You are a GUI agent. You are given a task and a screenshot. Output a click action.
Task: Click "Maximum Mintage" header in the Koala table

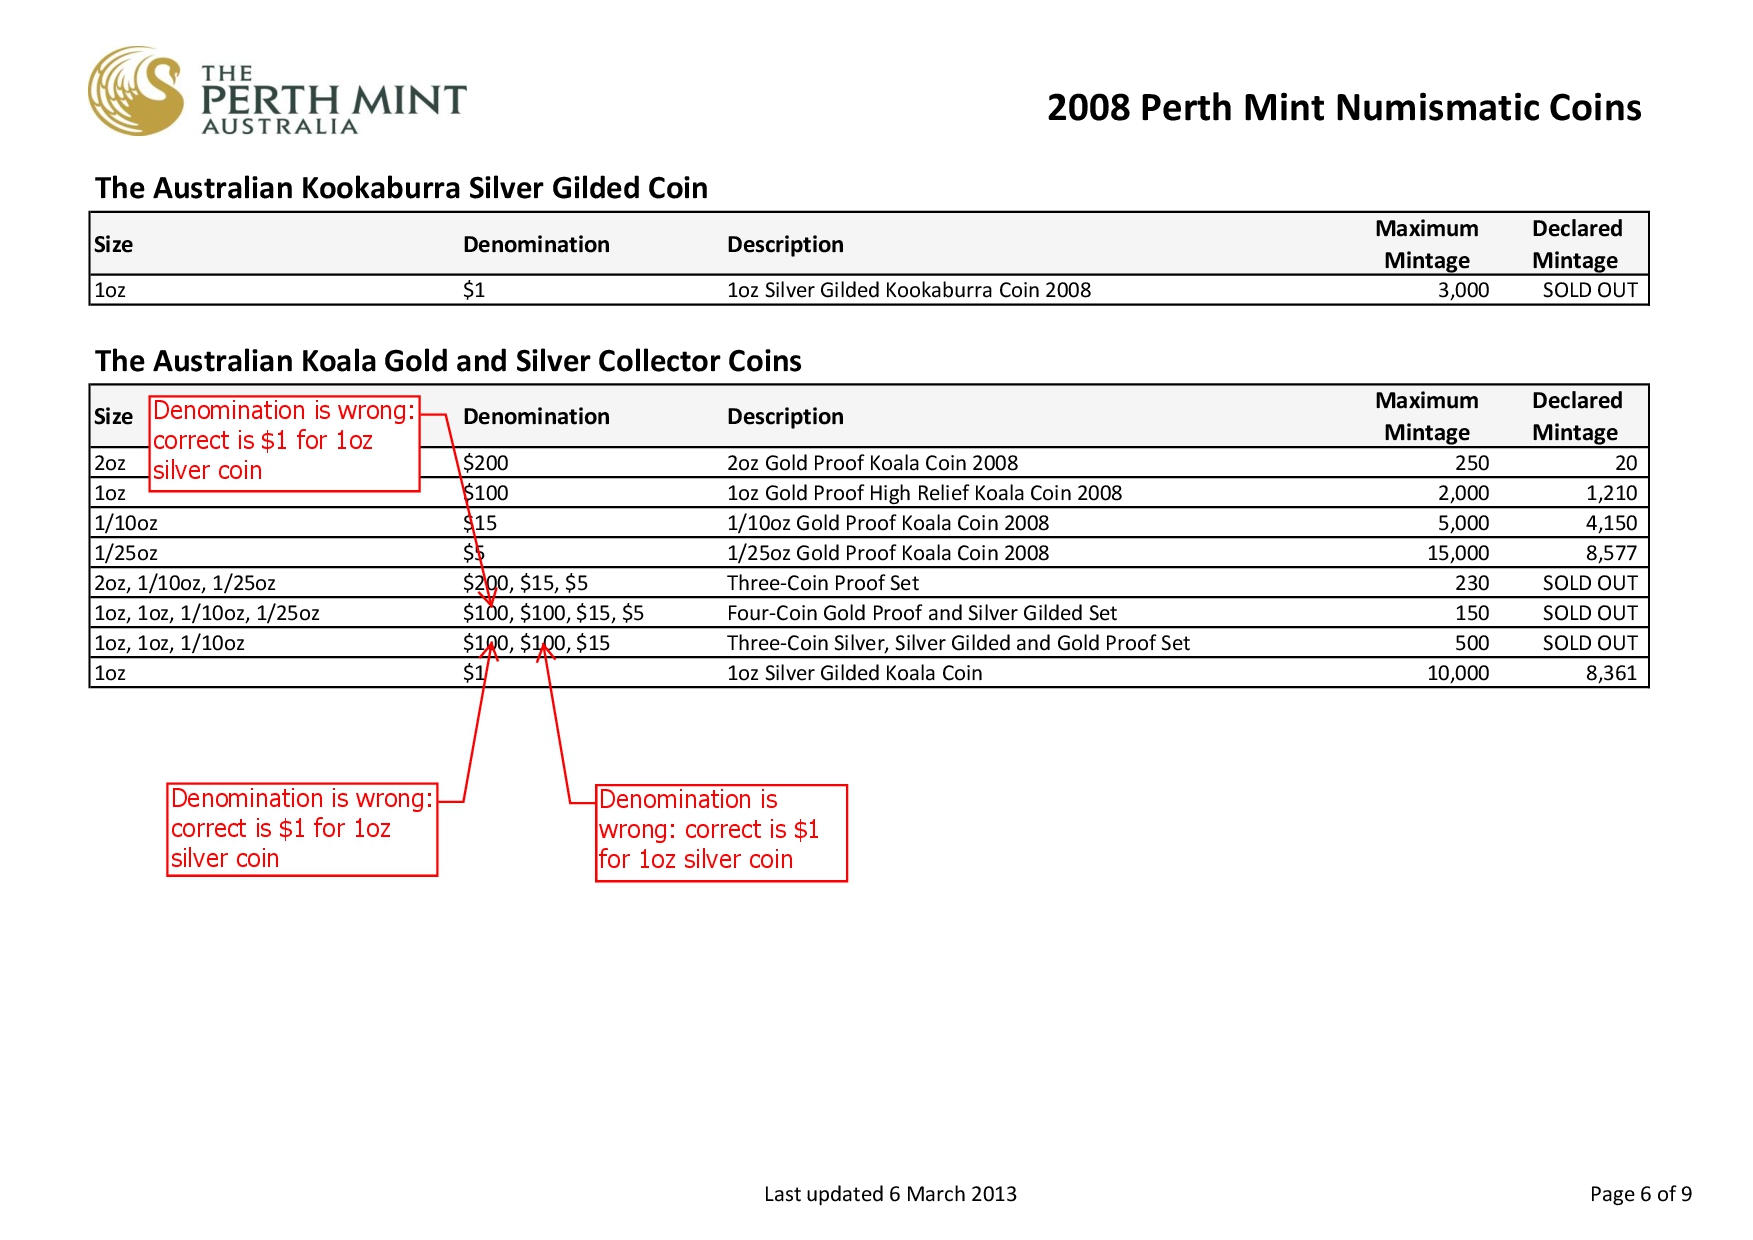click(1427, 416)
